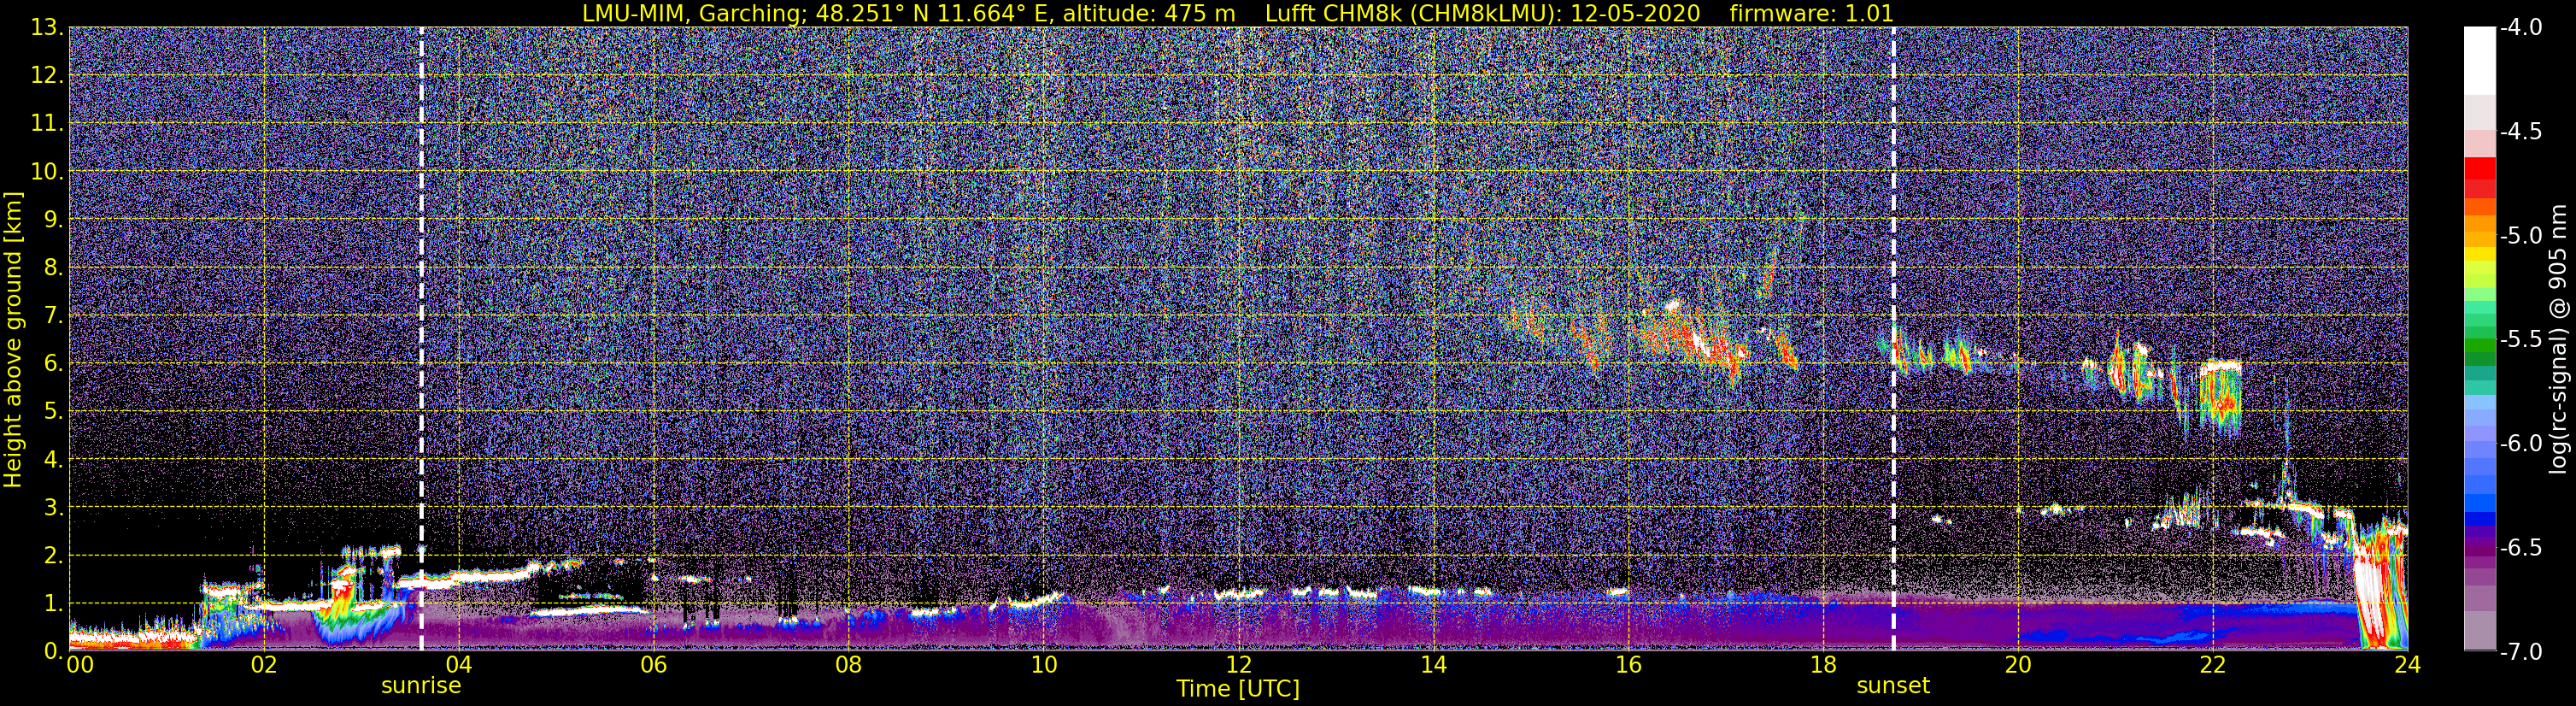
Task: Click time tick label '06'
Action: (653, 665)
